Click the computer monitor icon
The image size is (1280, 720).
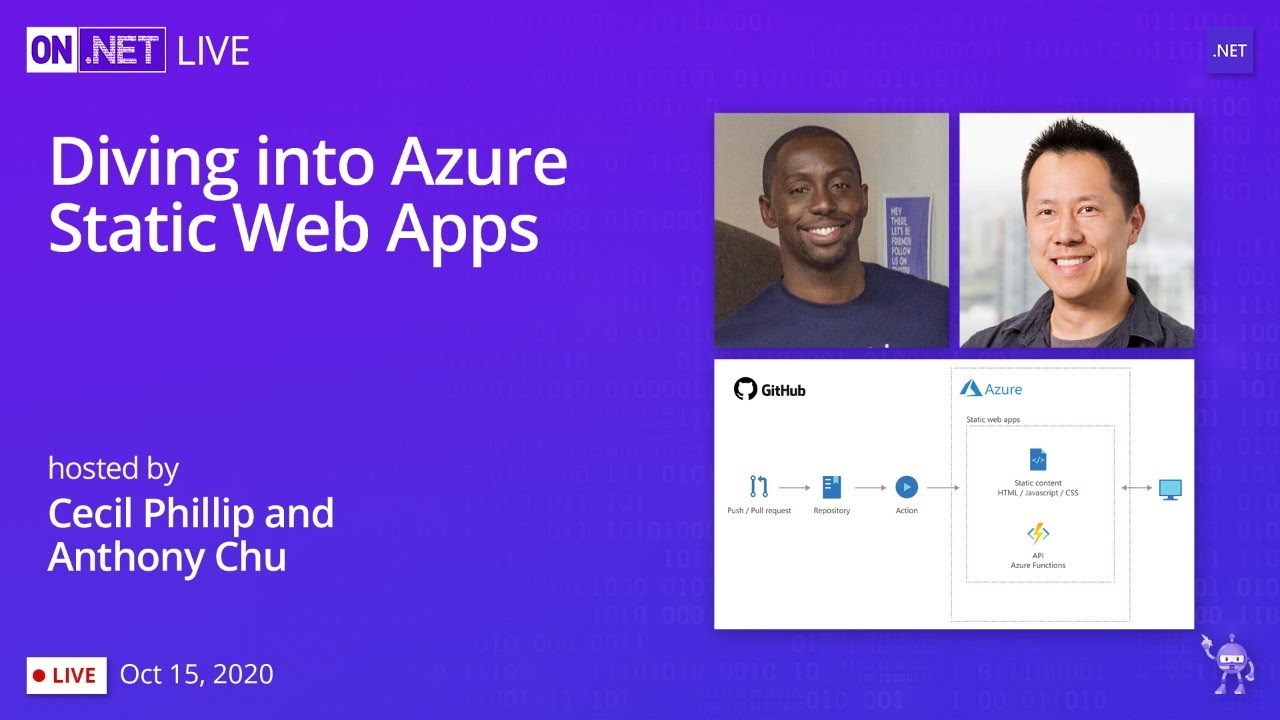1170,489
